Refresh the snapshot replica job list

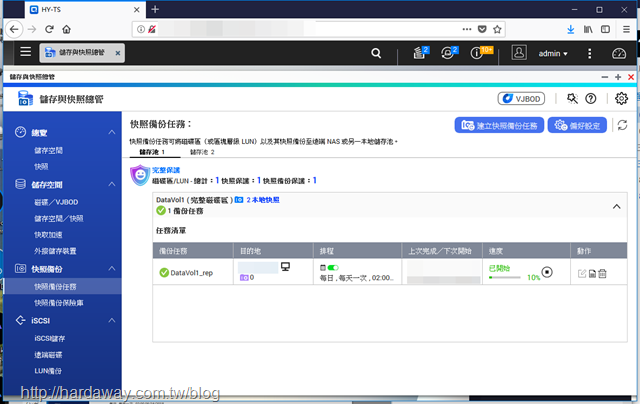click(x=622, y=125)
